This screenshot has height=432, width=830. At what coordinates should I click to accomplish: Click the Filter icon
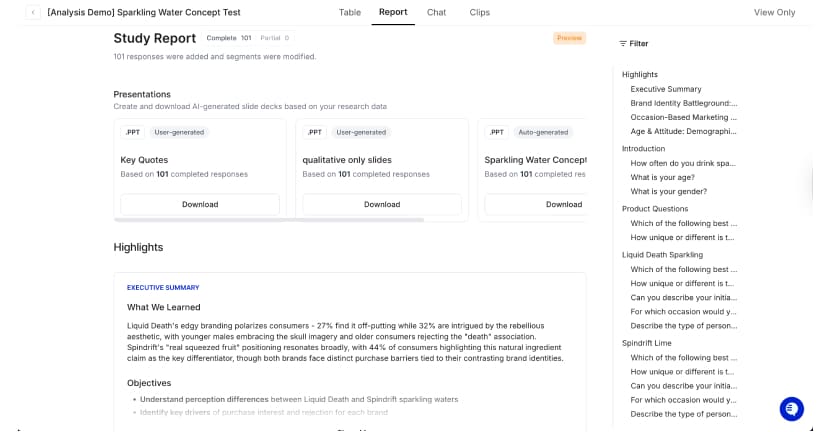click(x=623, y=44)
